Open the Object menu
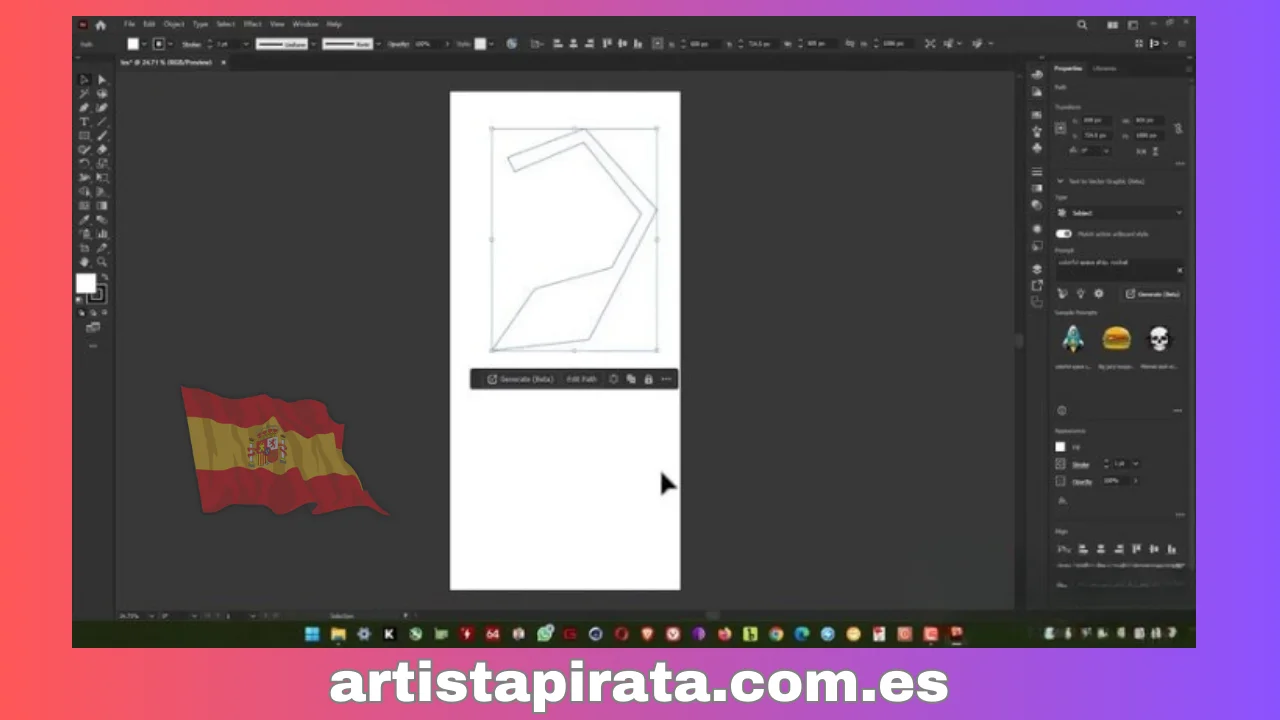The width and height of the screenshot is (1280, 720). tap(173, 24)
